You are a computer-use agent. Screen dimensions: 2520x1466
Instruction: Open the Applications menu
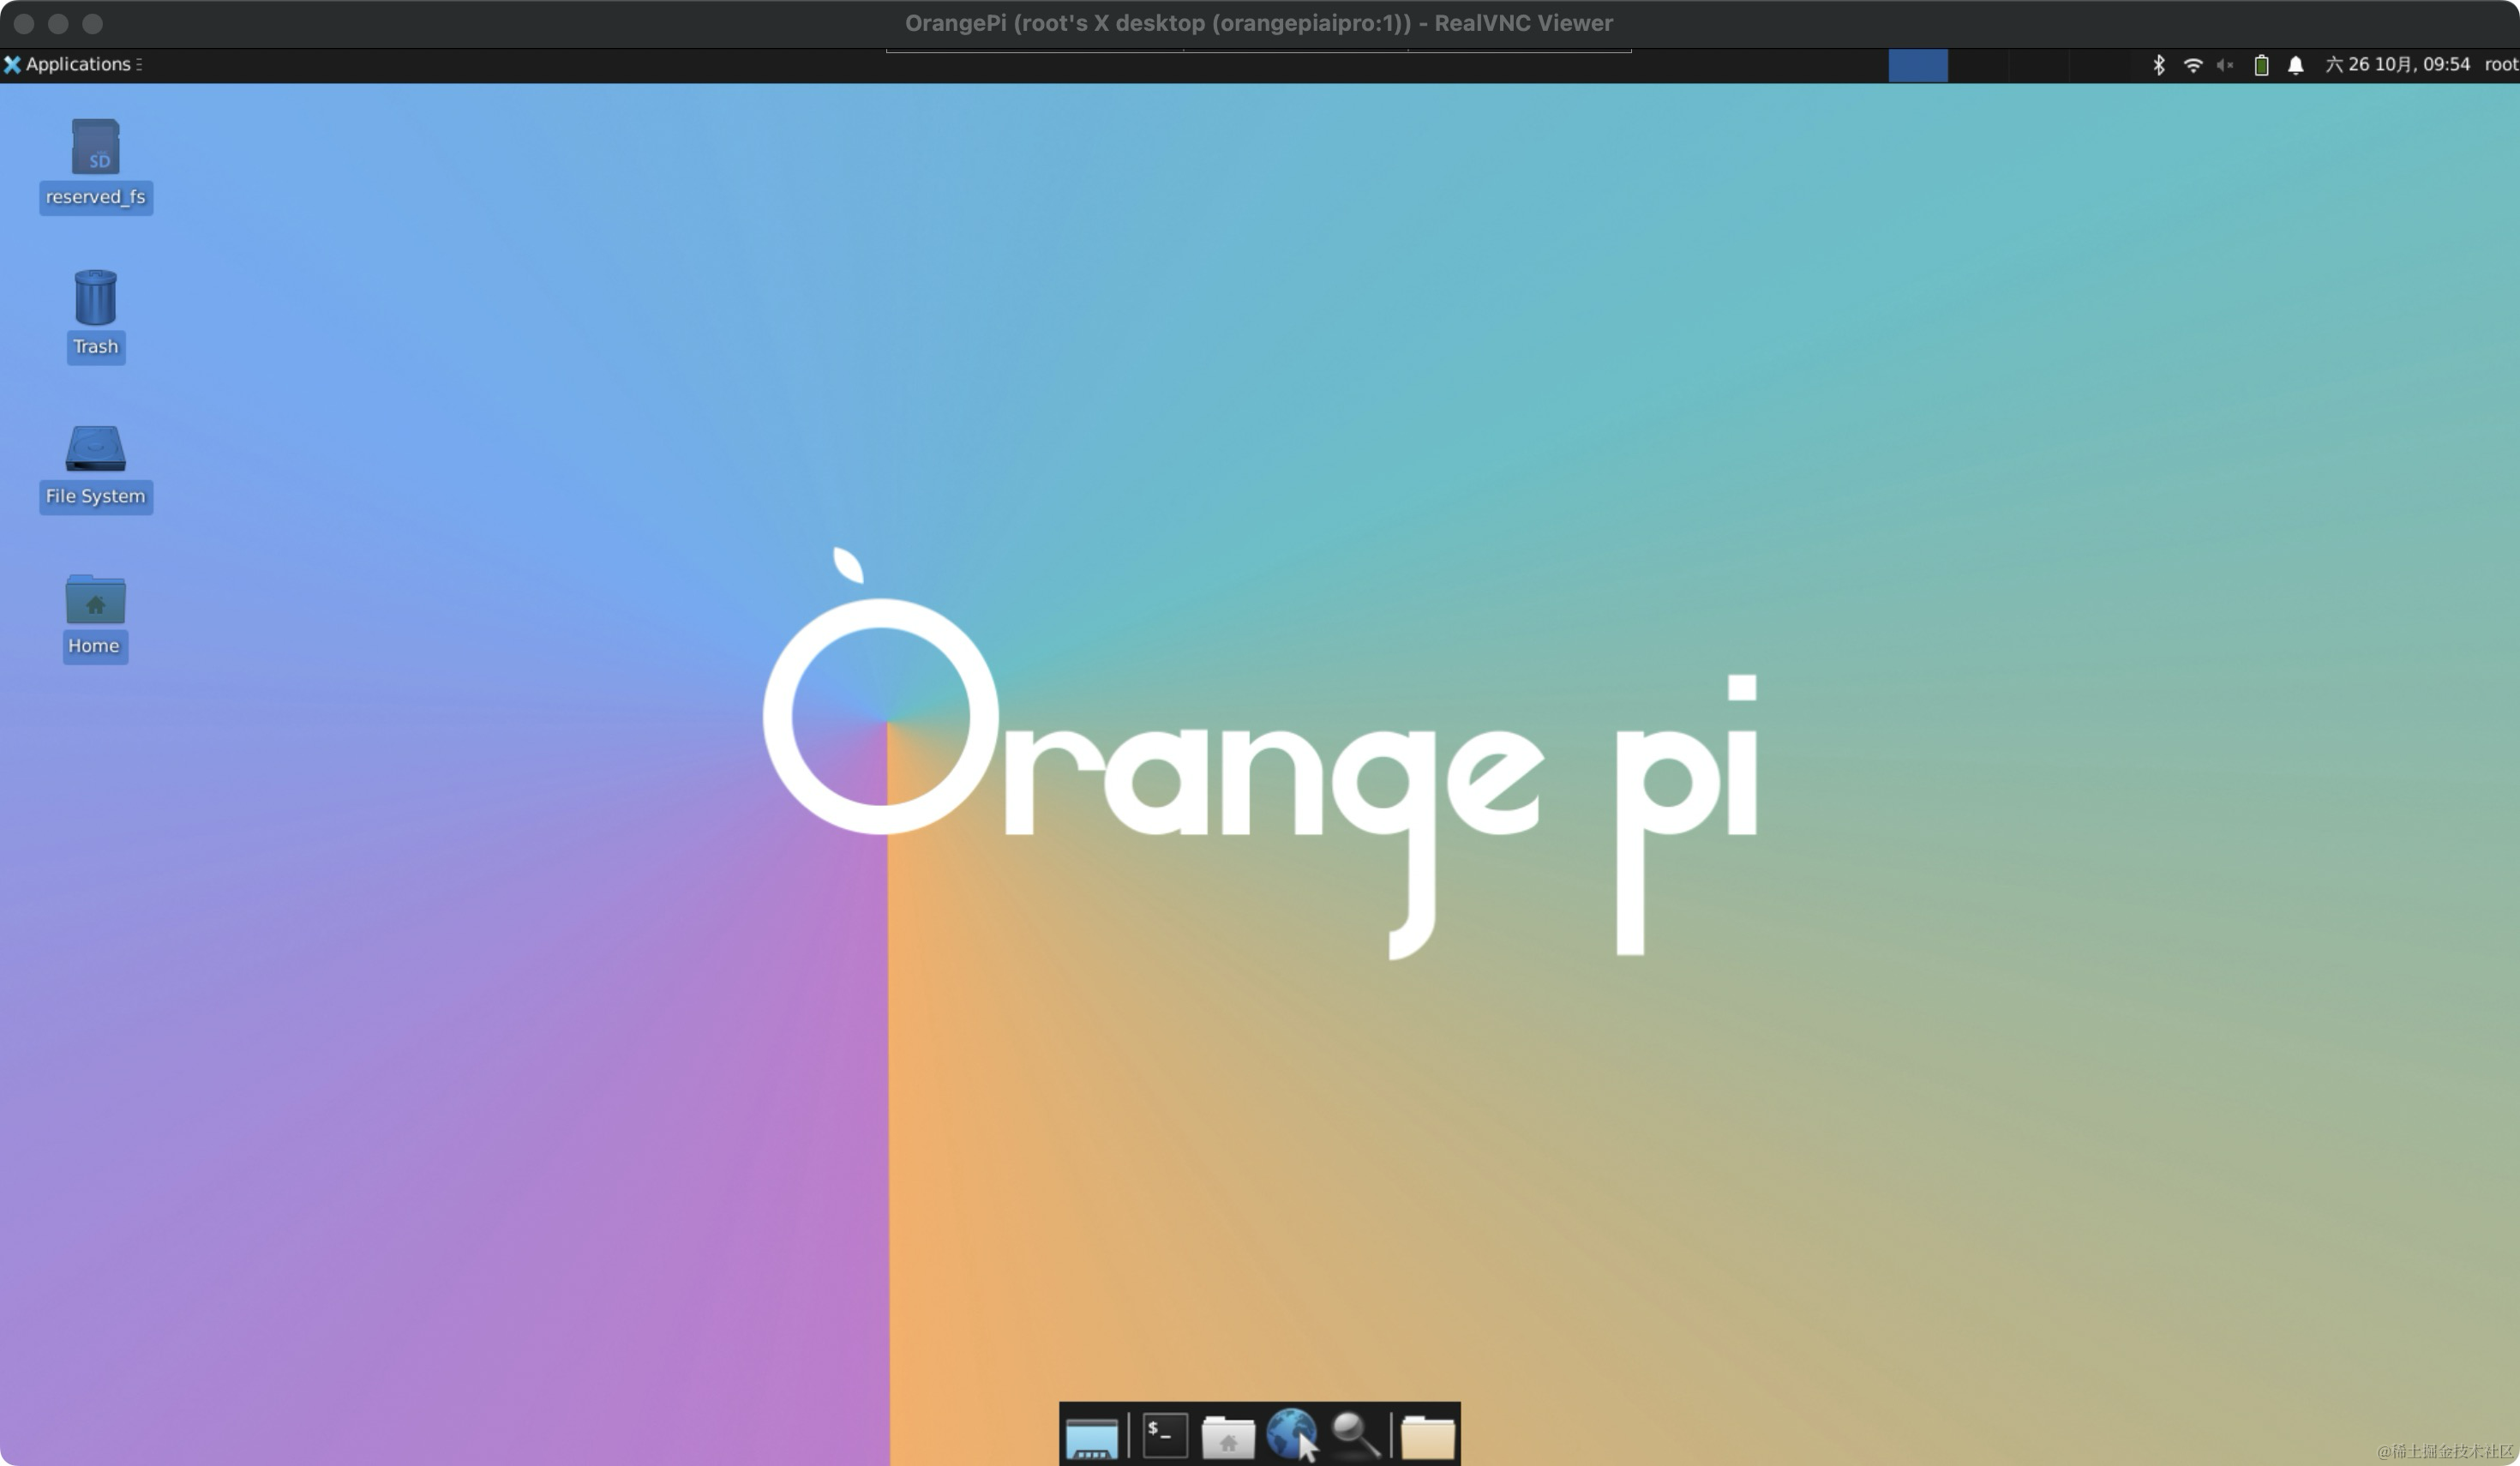point(70,64)
